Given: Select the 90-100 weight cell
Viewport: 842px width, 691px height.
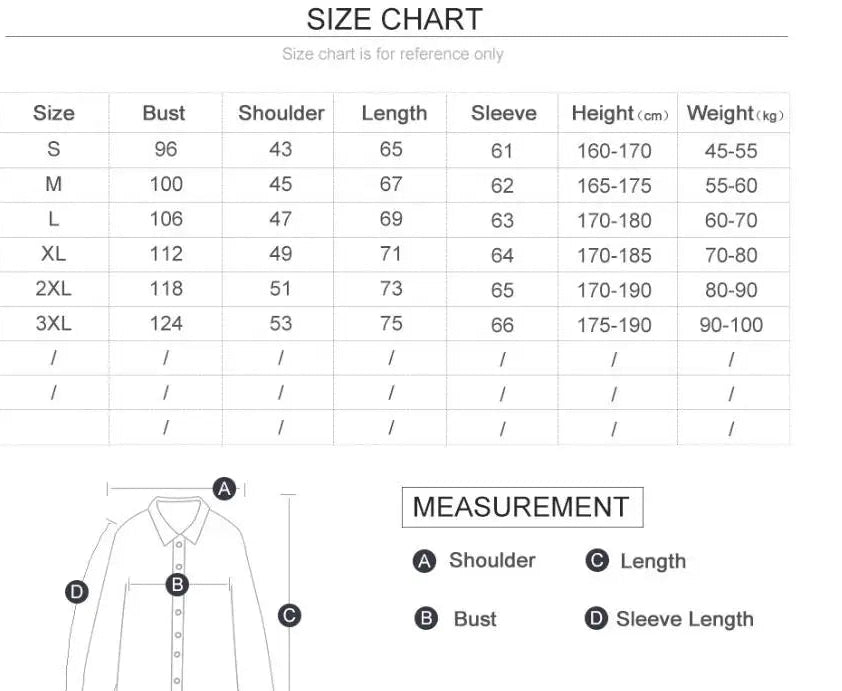Looking at the screenshot, I should (732, 325).
